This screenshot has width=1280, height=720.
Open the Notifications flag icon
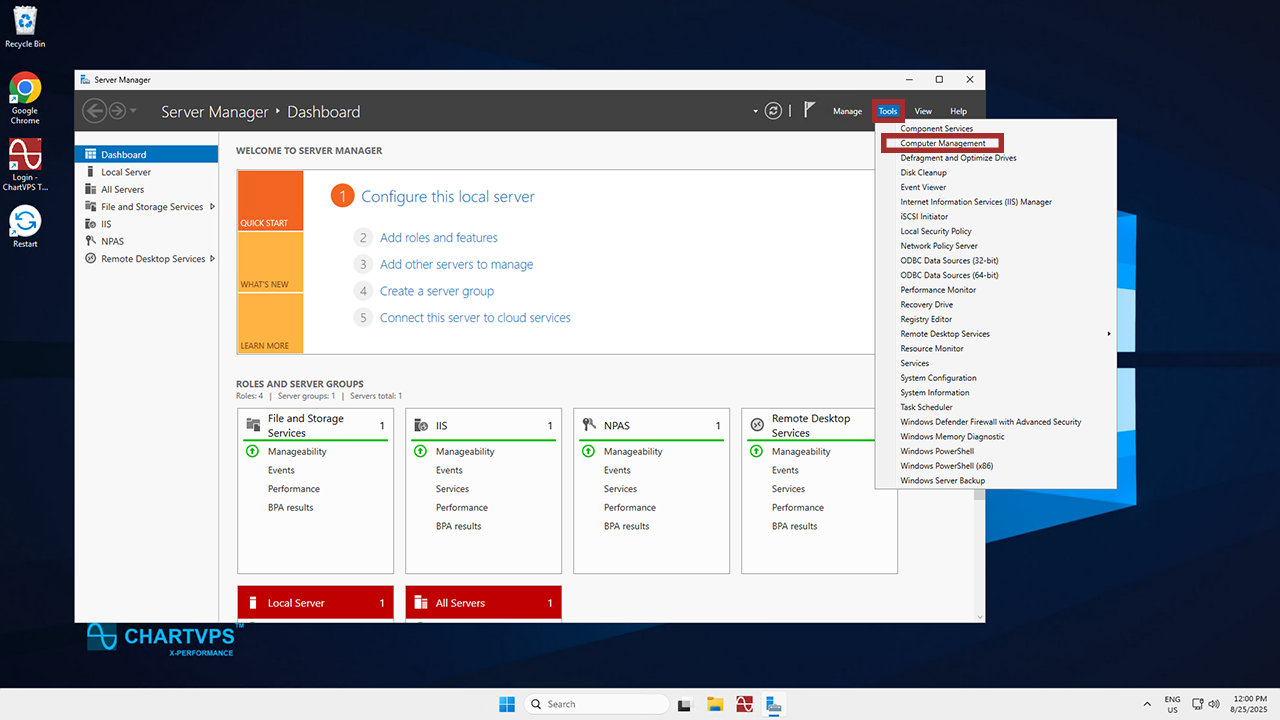(810, 111)
